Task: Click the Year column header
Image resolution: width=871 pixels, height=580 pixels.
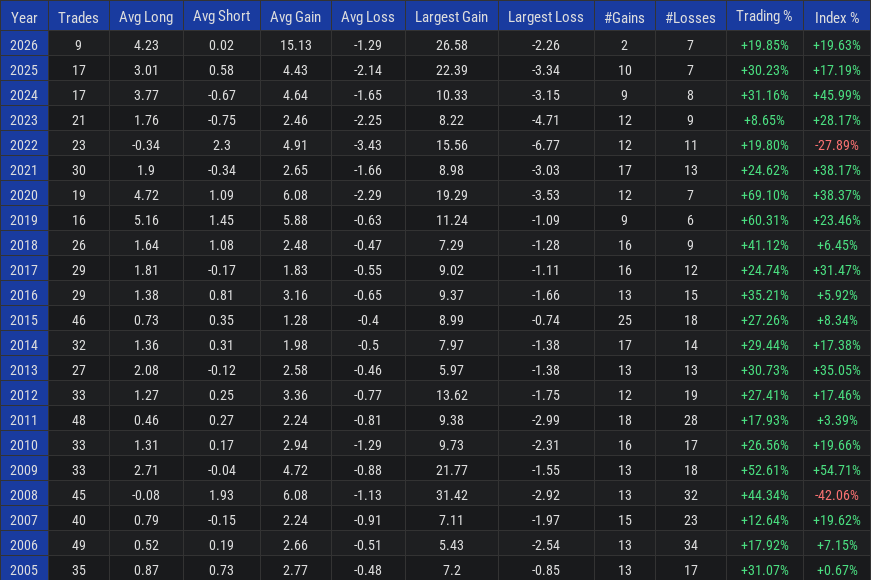Action: (x=24, y=17)
